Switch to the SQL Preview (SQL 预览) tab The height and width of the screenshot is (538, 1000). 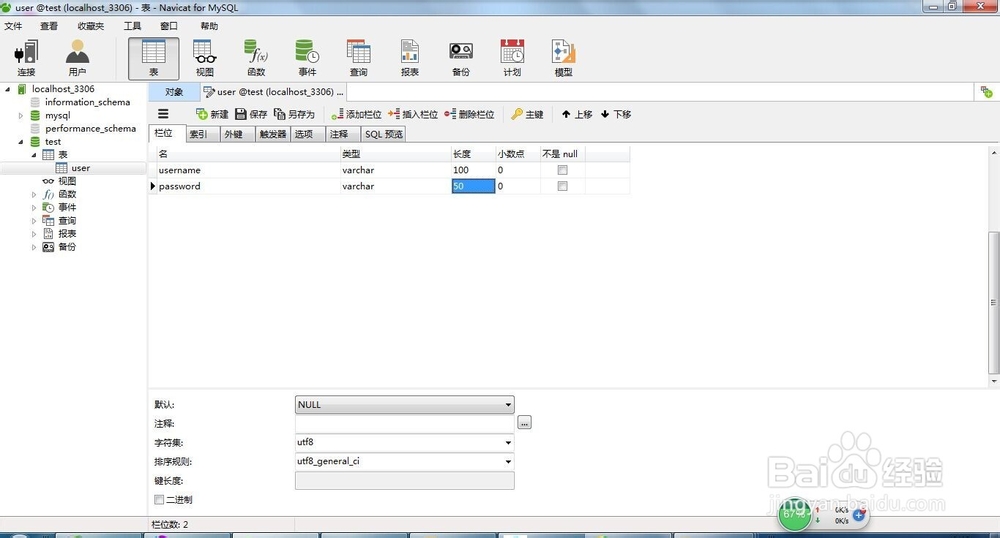384,134
